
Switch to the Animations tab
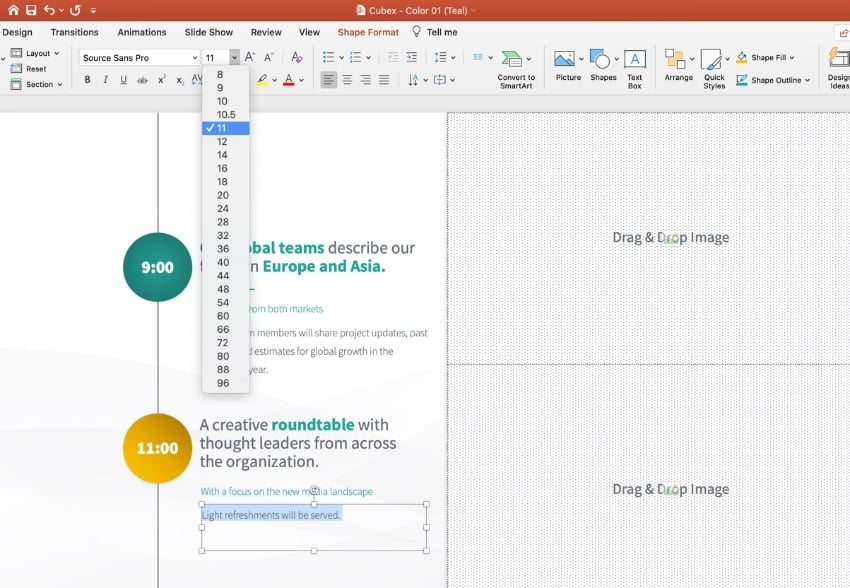142,32
